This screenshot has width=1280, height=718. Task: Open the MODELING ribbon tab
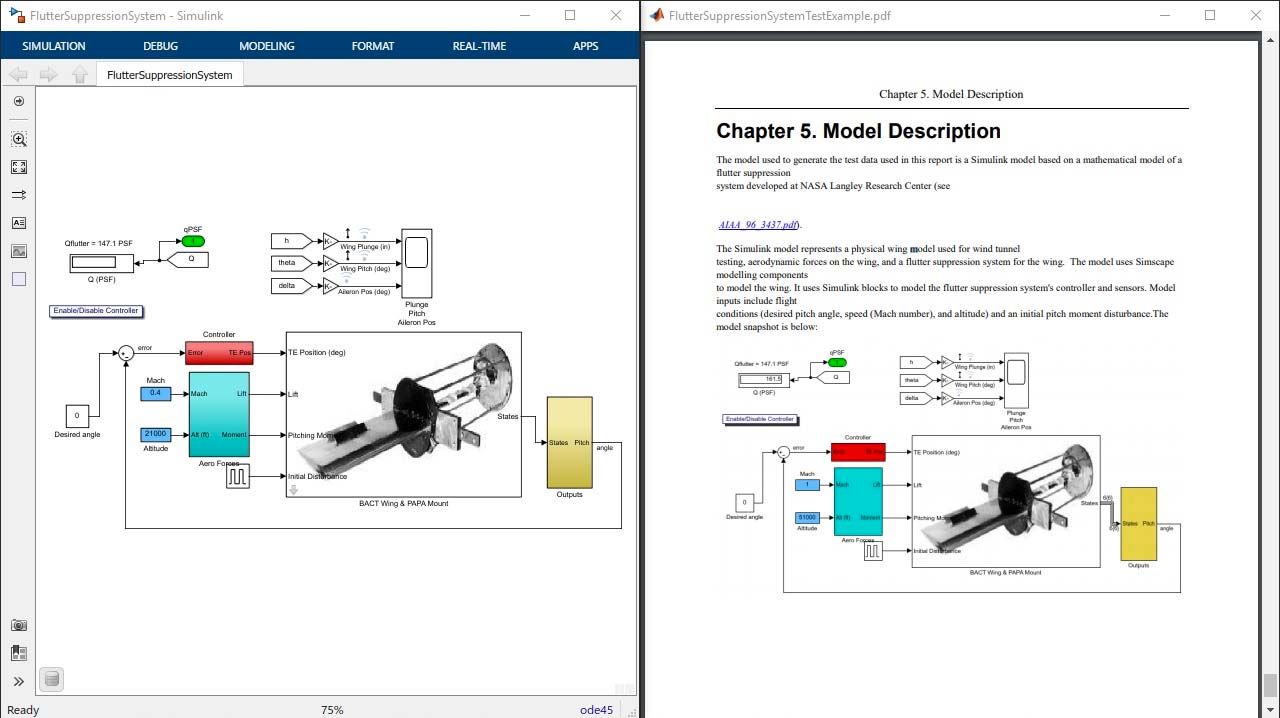tap(266, 46)
